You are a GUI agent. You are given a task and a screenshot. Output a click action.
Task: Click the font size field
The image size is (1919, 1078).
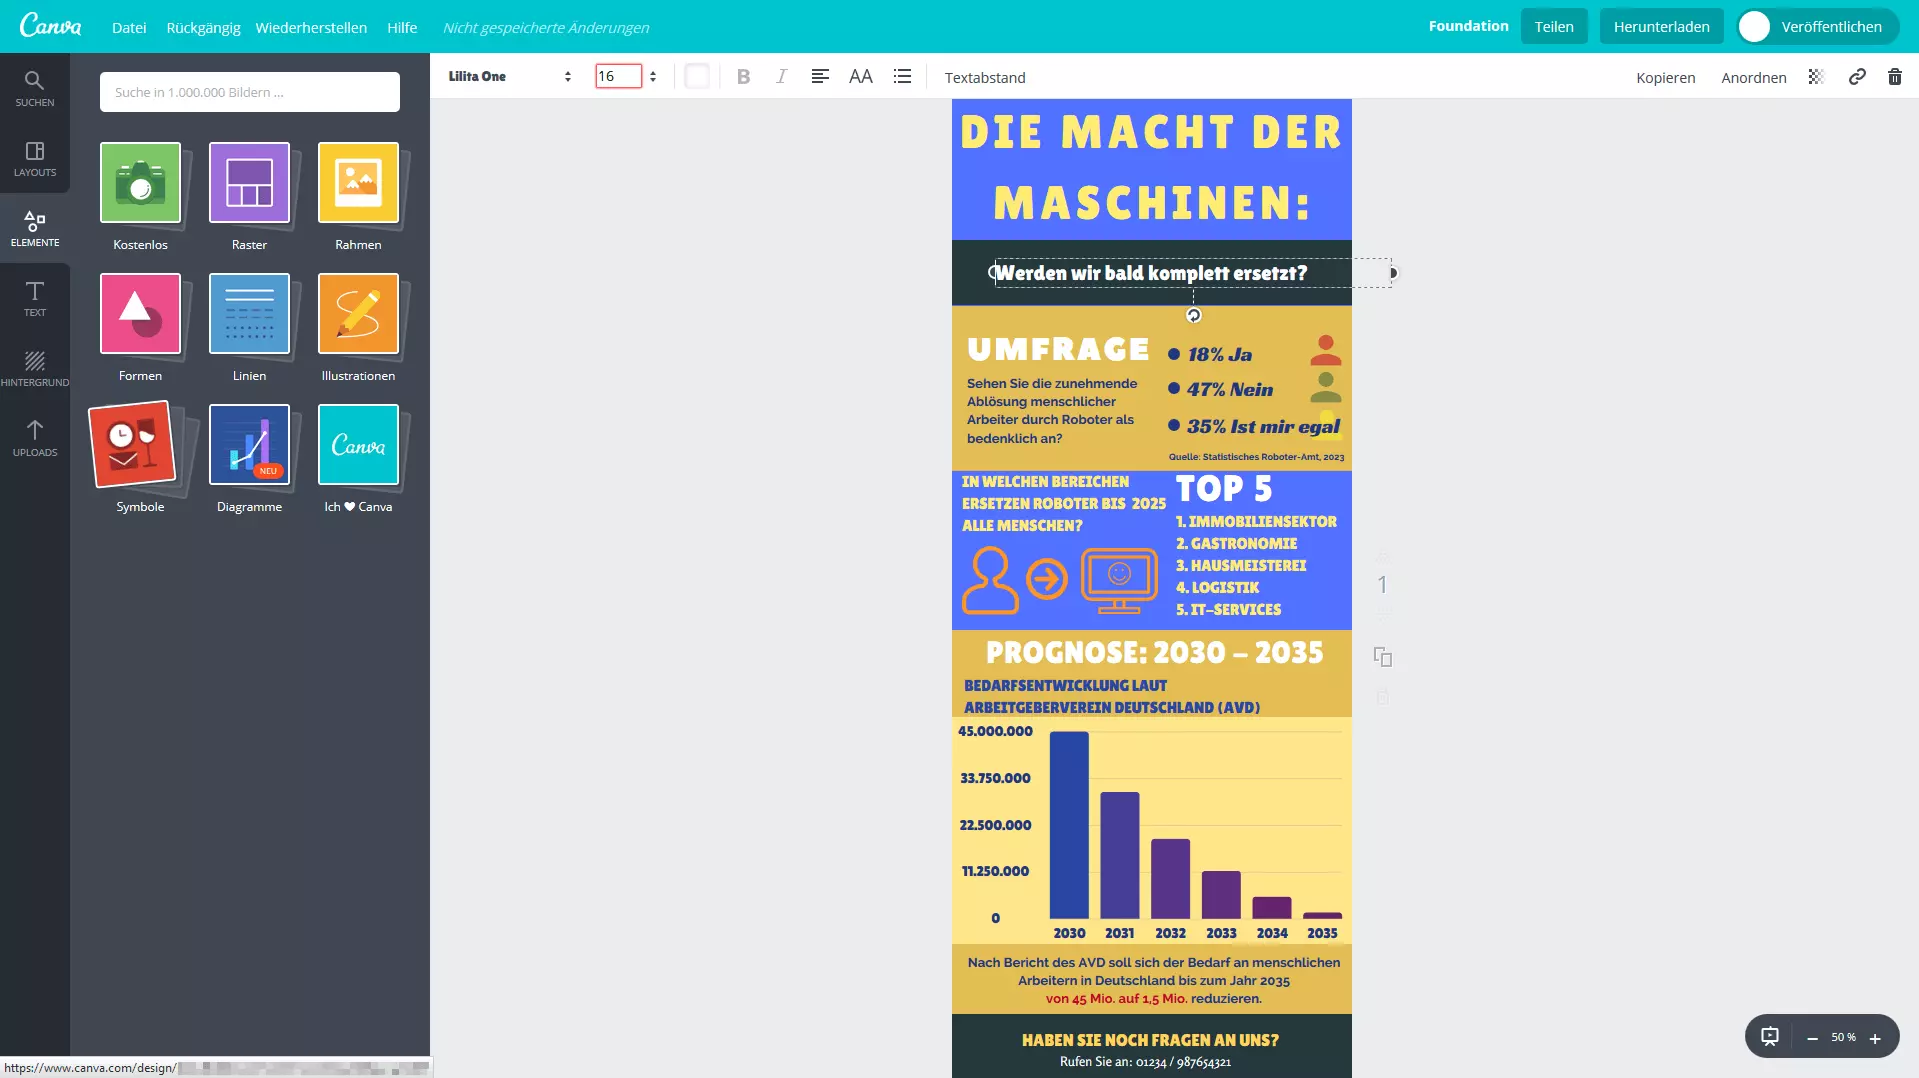click(x=618, y=76)
